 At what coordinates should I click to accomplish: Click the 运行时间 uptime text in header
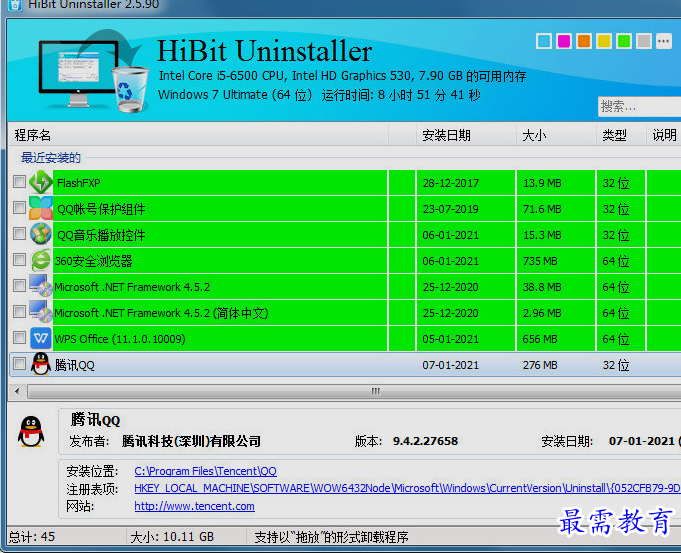coord(401,95)
